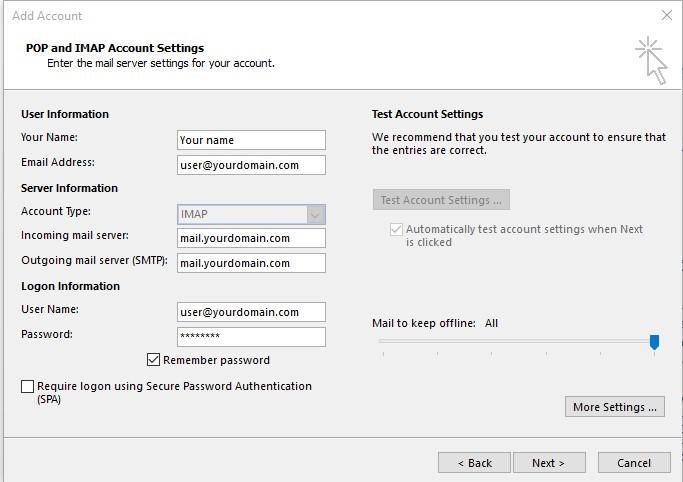Open More Settings
Viewport: 683px width, 482px height.
pyautogui.click(x=615, y=407)
